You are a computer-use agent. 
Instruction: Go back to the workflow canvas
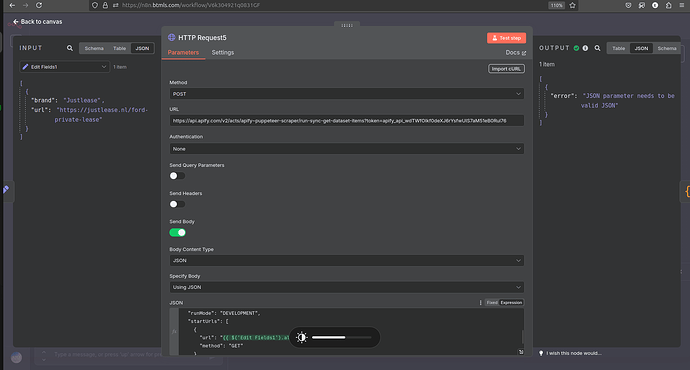[37, 22]
